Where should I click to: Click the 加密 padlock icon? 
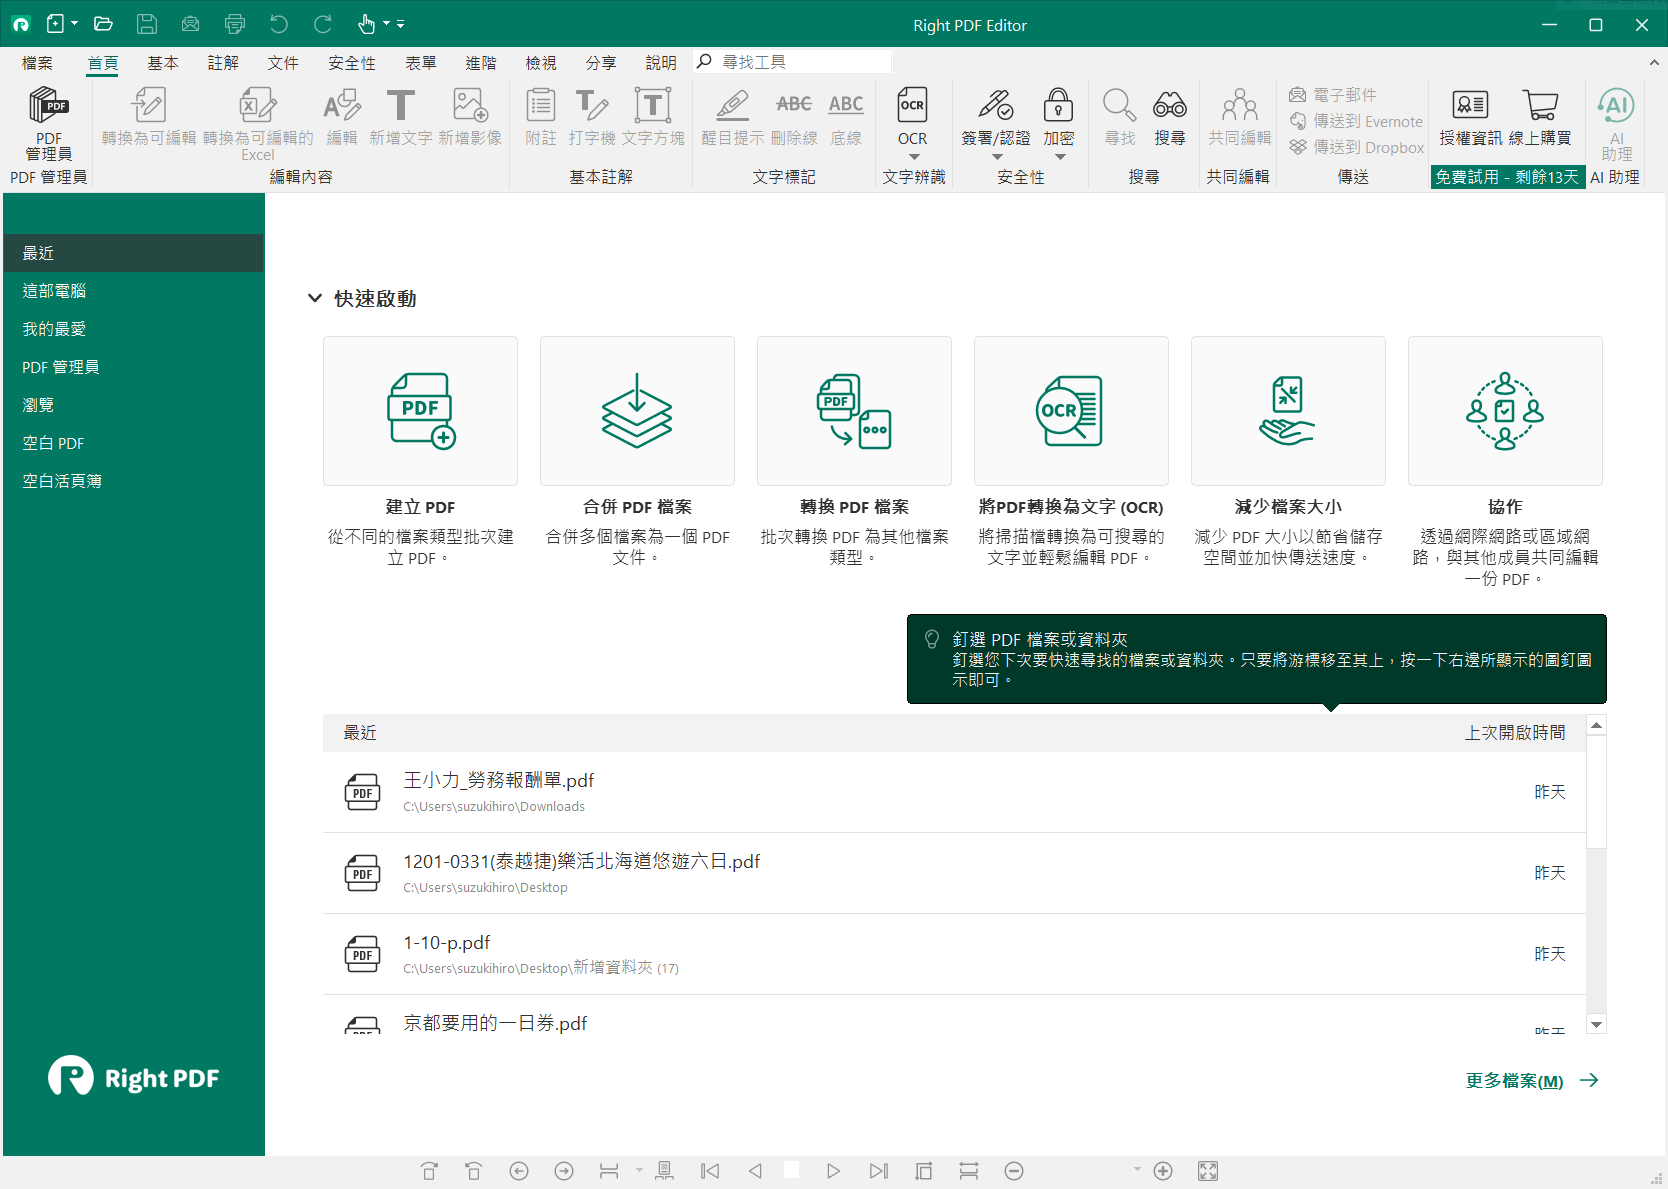(1058, 106)
